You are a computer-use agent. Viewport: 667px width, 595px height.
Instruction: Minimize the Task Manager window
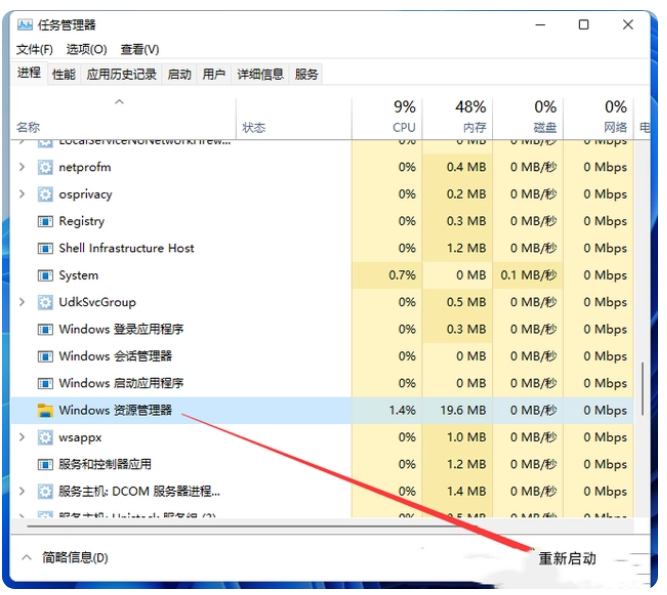[541, 25]
